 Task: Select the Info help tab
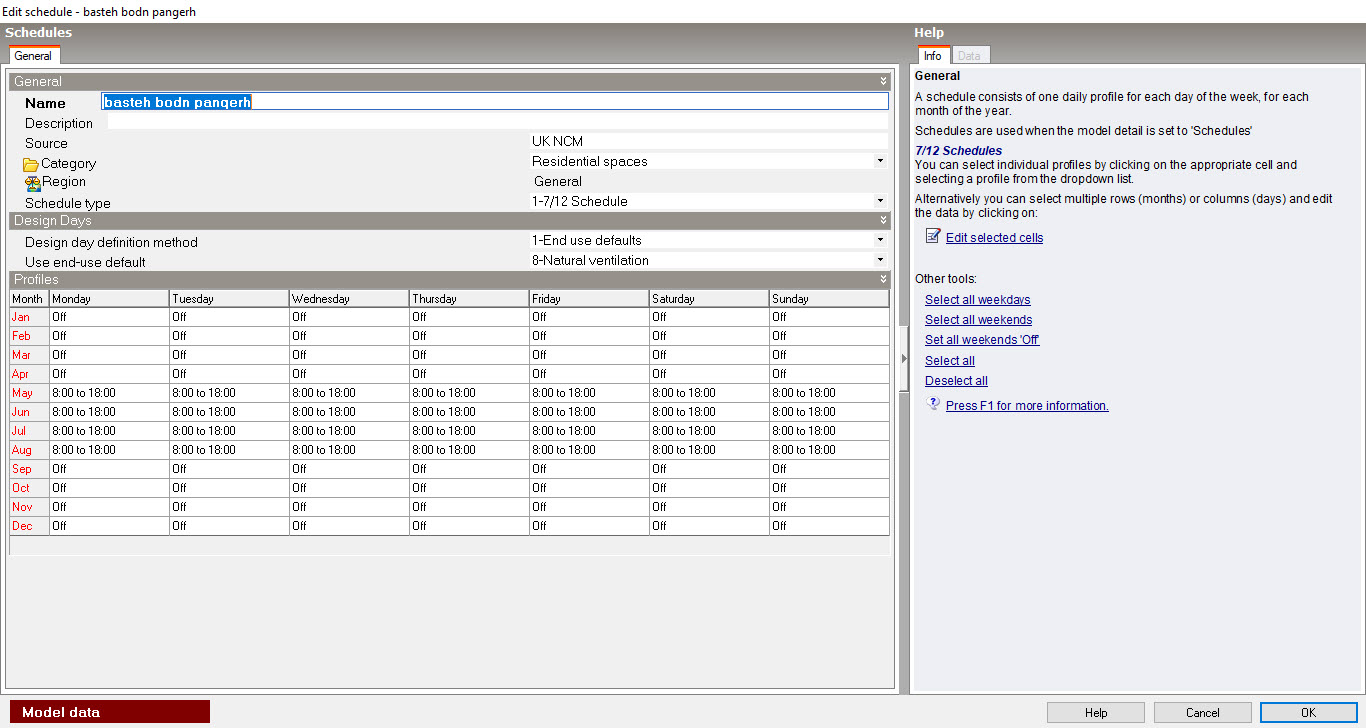tap(932, 56)
